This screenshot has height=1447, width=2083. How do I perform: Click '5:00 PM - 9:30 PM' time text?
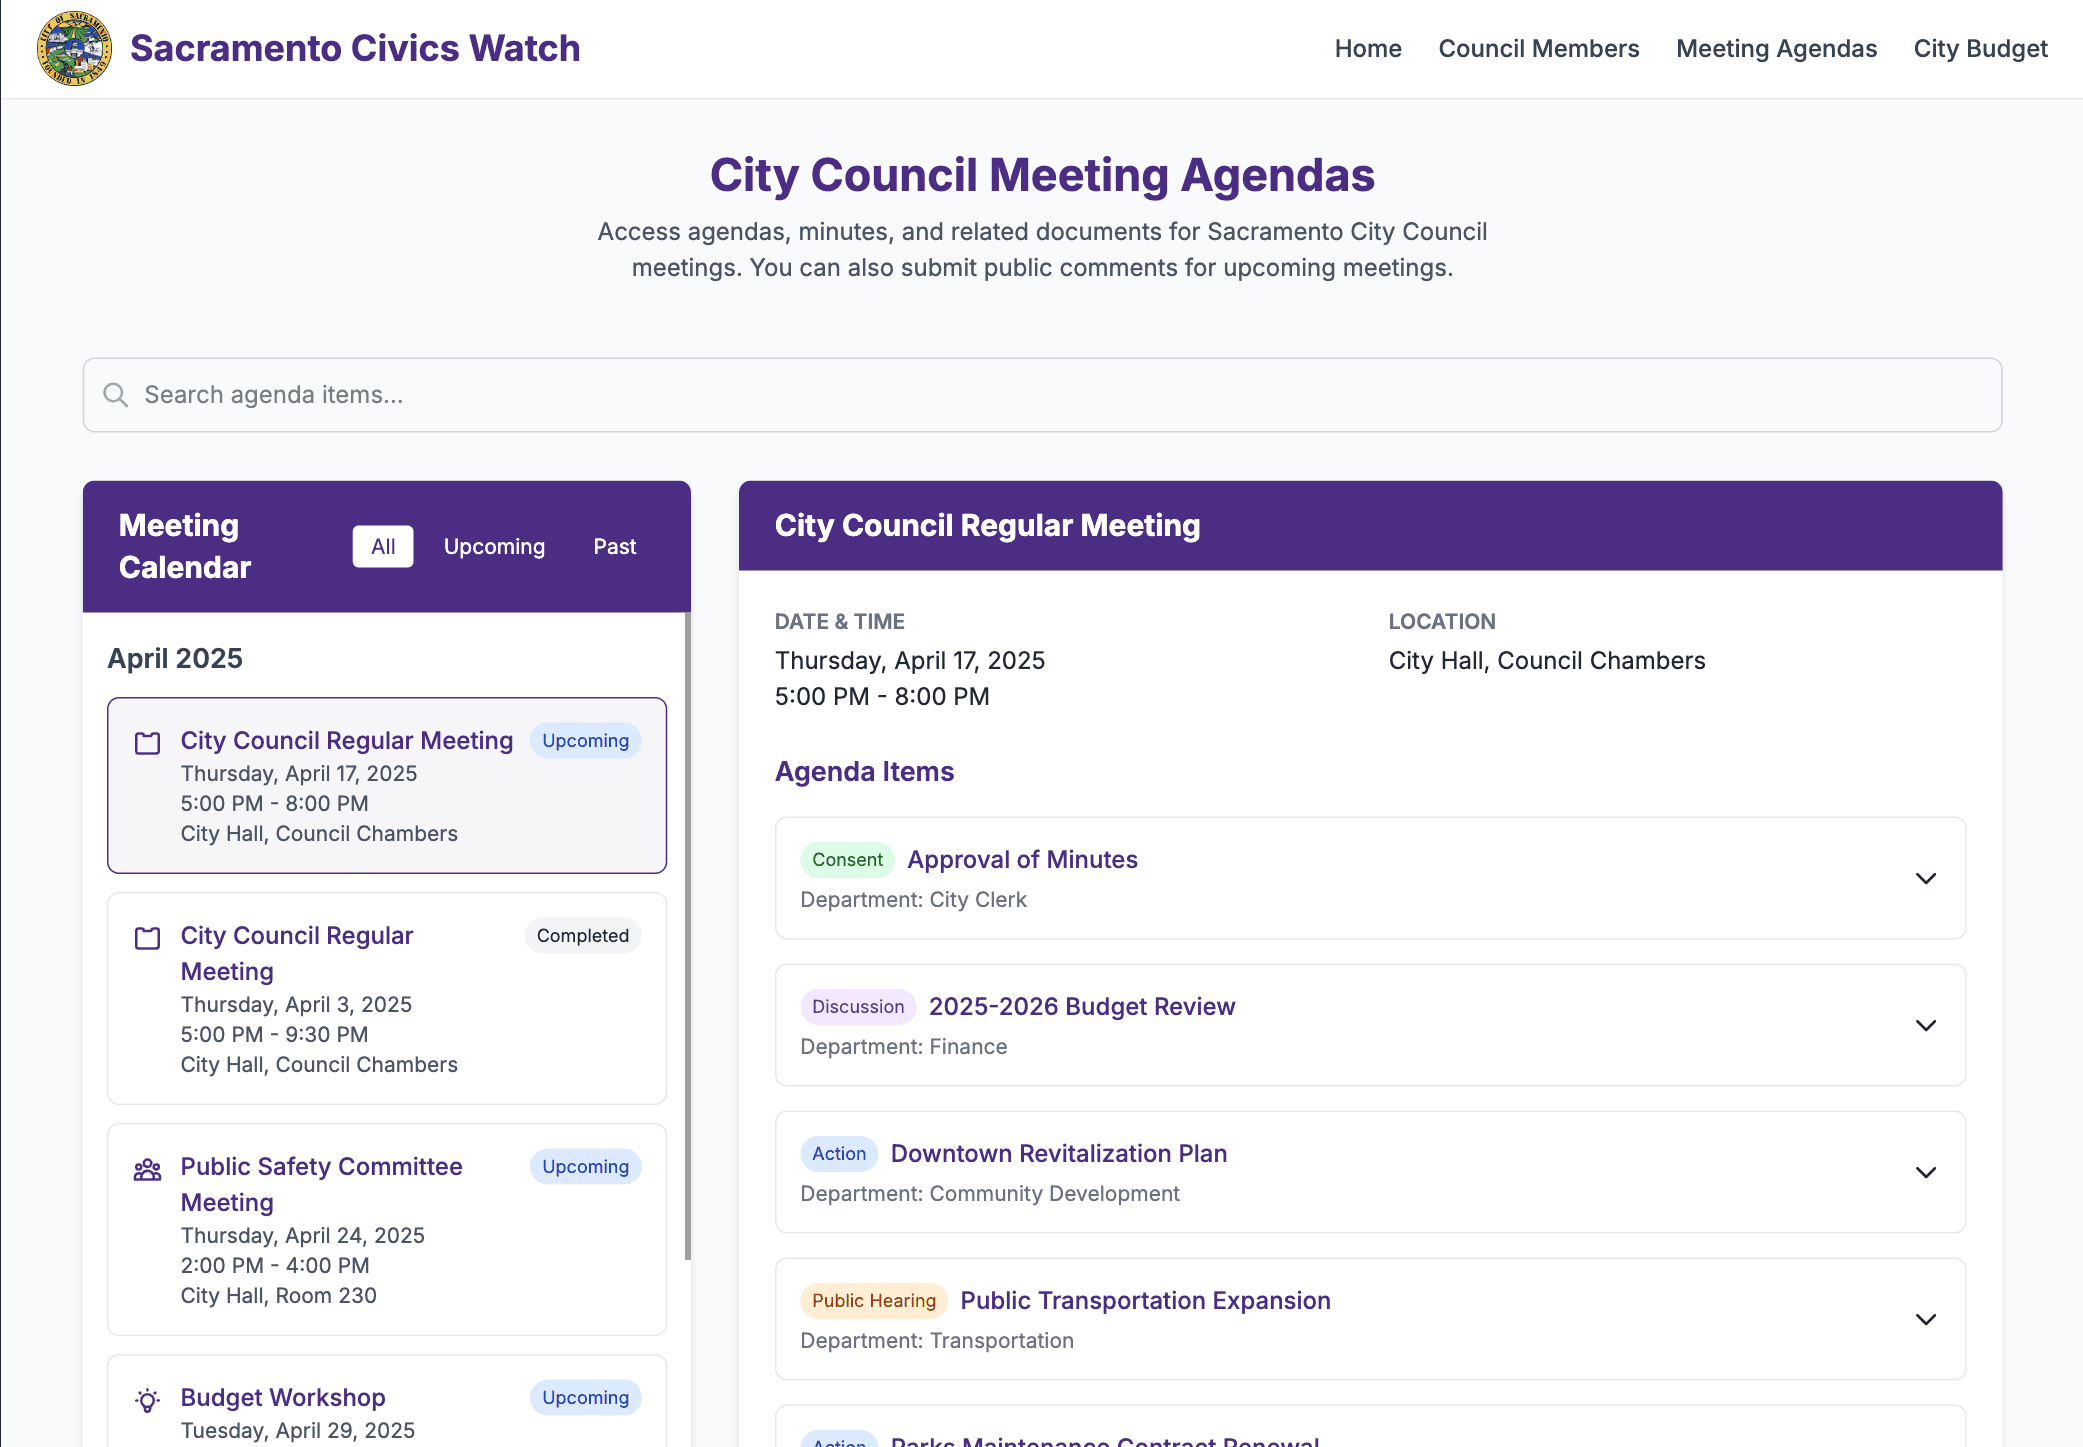pyautogui.click(x=274, y=1034)
